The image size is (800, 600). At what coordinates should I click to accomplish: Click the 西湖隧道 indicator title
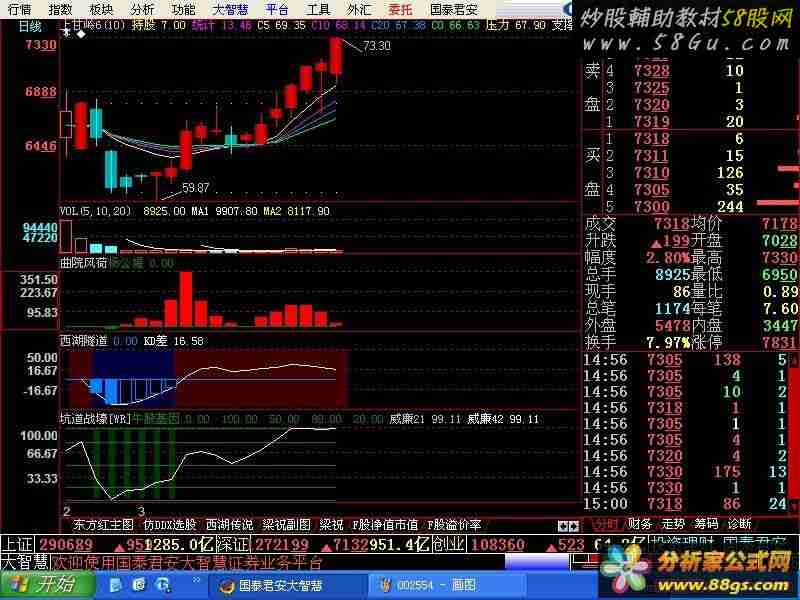point(84,341)
